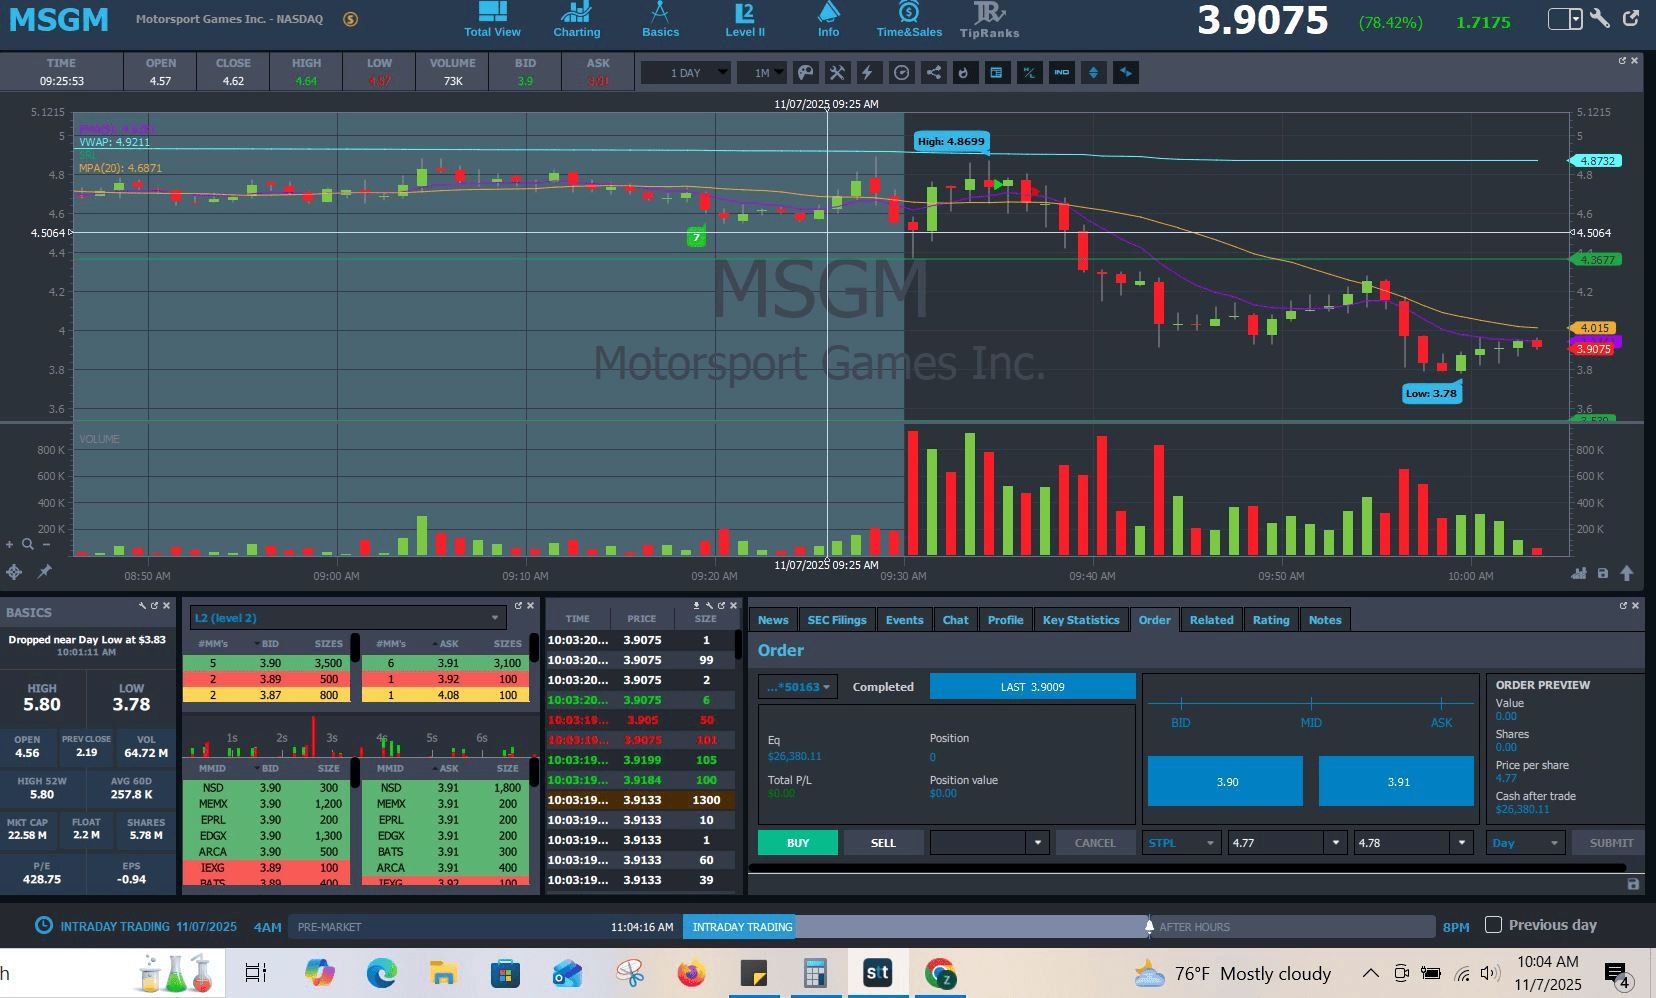
Task: Open chart color palette settings
Action: pos(805,72)
